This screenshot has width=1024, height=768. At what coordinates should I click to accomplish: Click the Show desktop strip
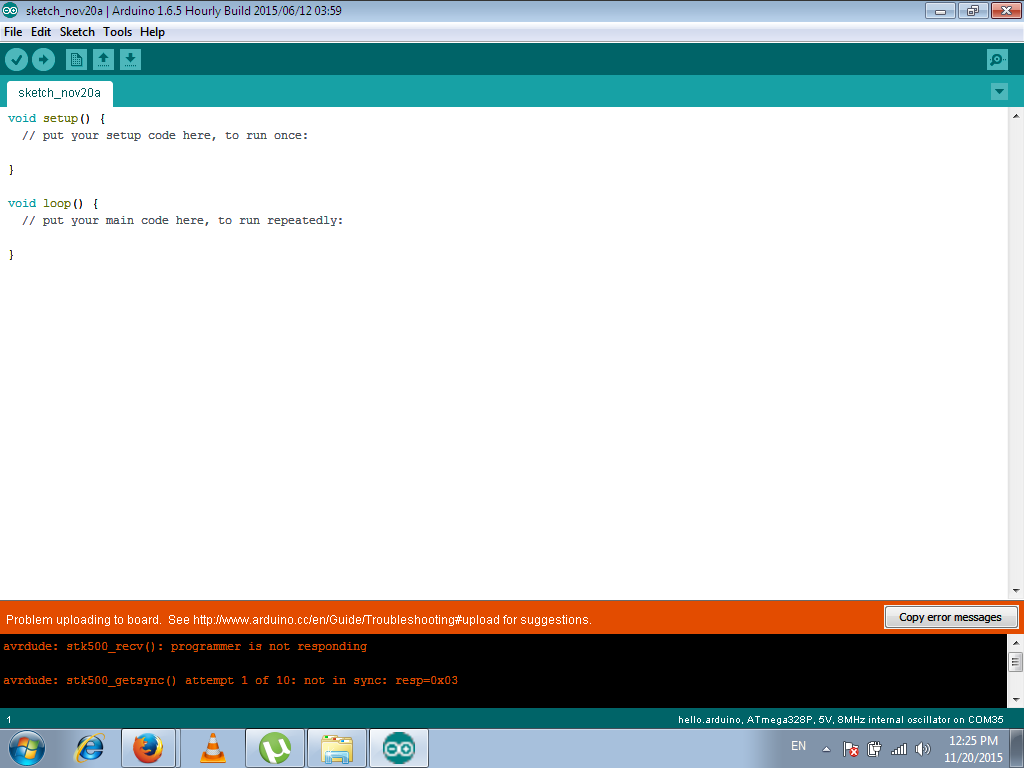click(x=1017, y=748)
